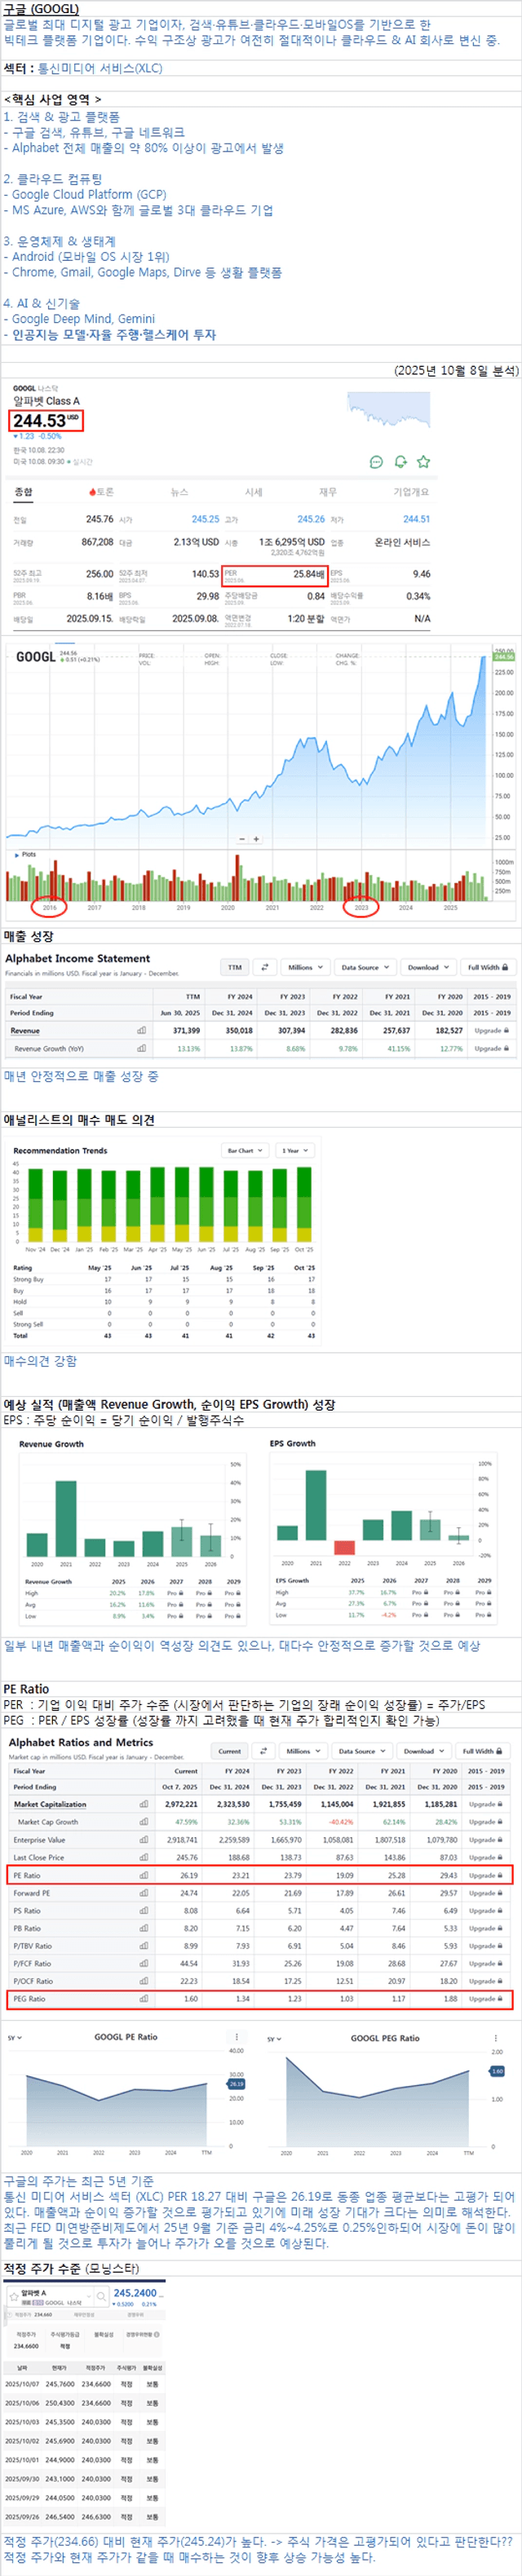The height and width of the screenshot is (2576, 522).
Task: Open Data Source dropdown in Income Statement
Action: 365,967
